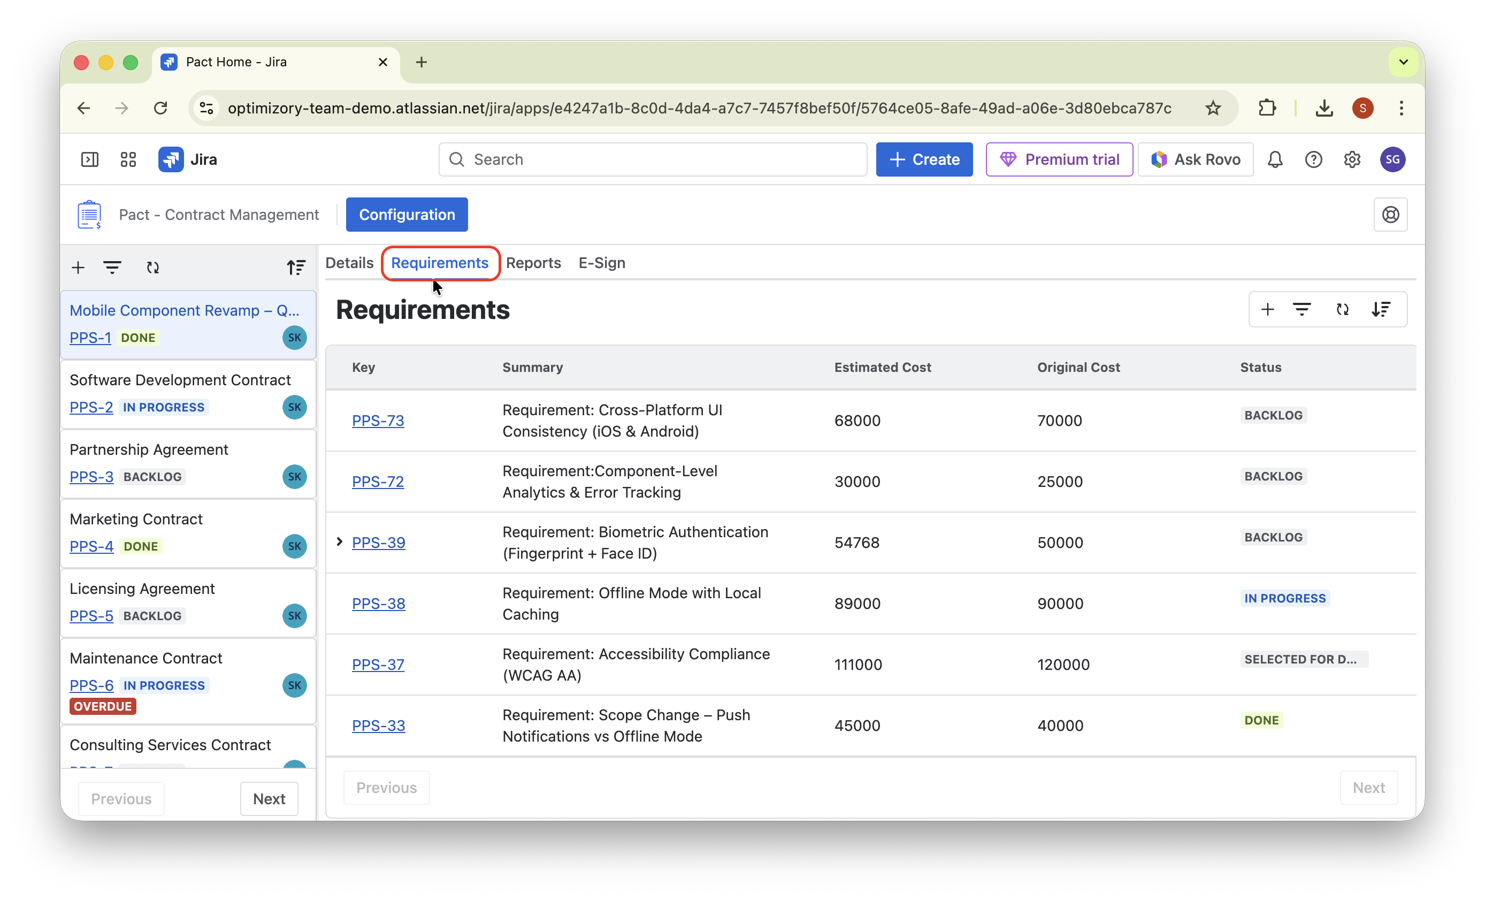
Task: Open the E-Sign tab
Action: (601, 262)
